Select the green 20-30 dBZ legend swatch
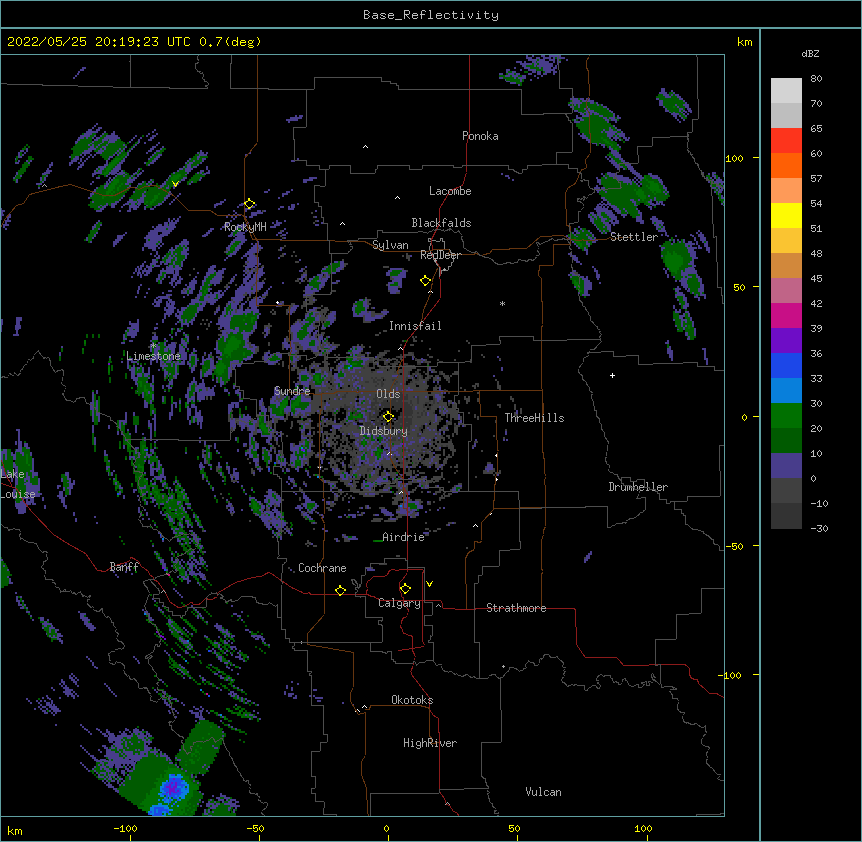This screenshot has height=842, width=862. (x=786, y=416)
